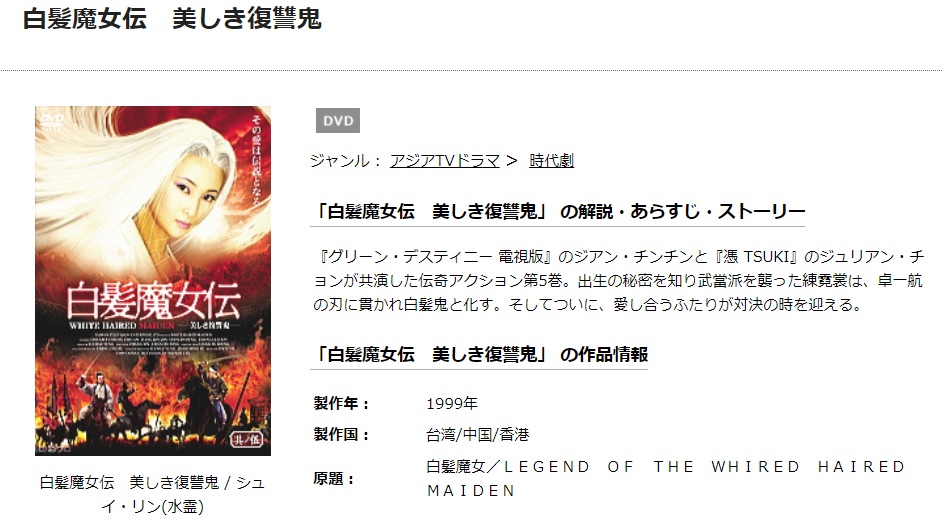Open the 時代劇 genre link
This screenshot has height=524, width=943.
click(551, 161)
